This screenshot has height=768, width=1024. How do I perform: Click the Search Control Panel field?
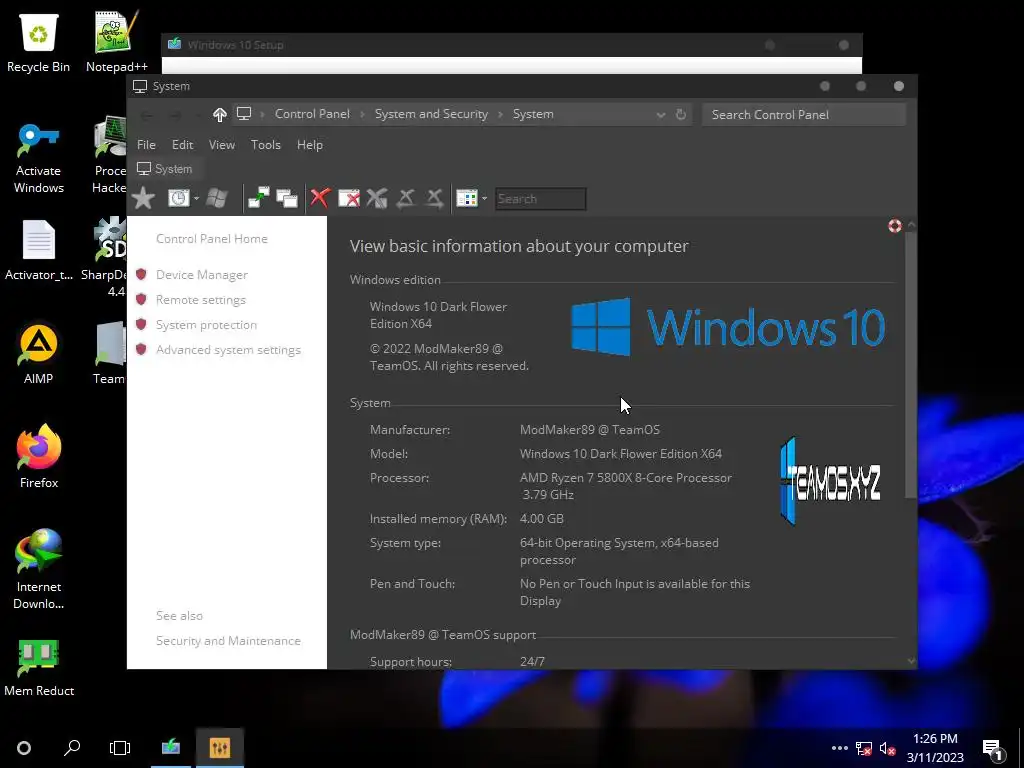pos(803,114)
